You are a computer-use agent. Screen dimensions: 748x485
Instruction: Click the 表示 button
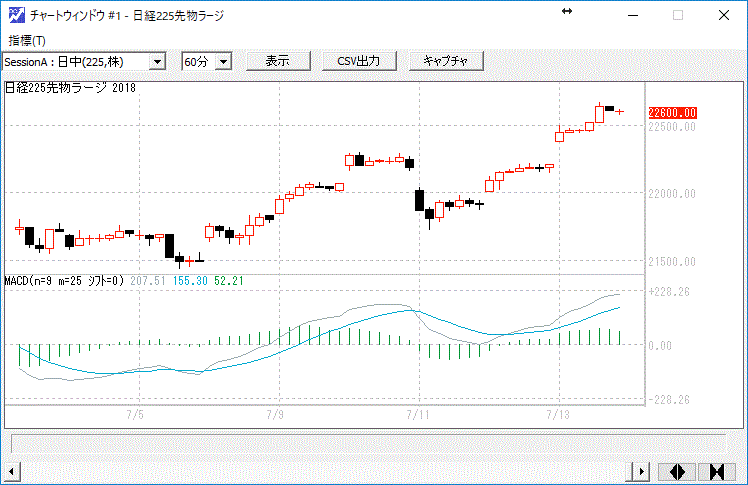[278, 61]
